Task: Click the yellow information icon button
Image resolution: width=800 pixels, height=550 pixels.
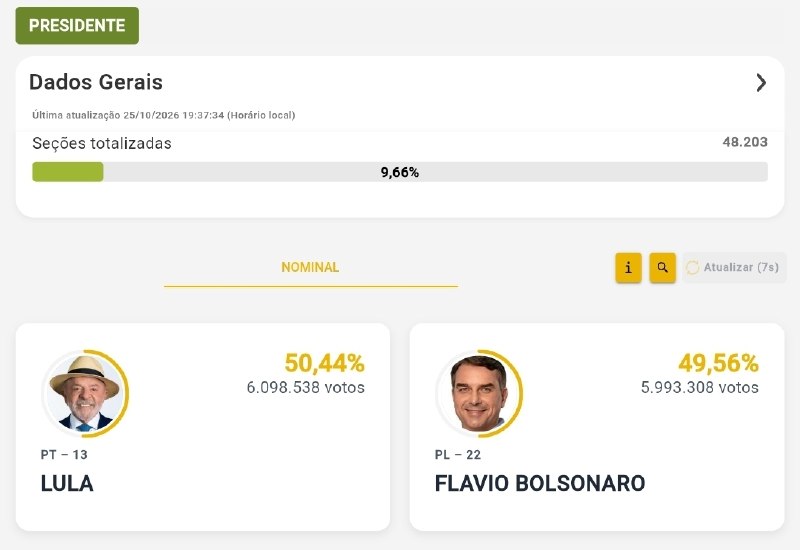Action: [628, 267]
